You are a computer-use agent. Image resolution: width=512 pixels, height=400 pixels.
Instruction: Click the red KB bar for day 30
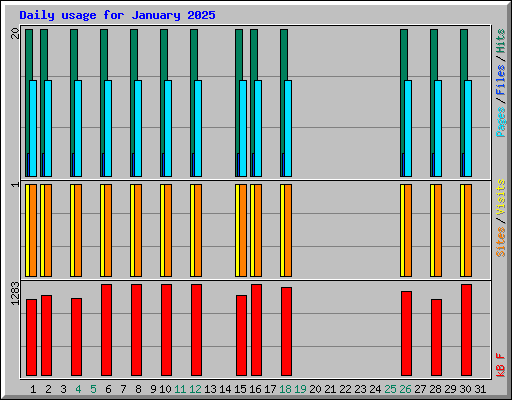click(x=466, y=330)
